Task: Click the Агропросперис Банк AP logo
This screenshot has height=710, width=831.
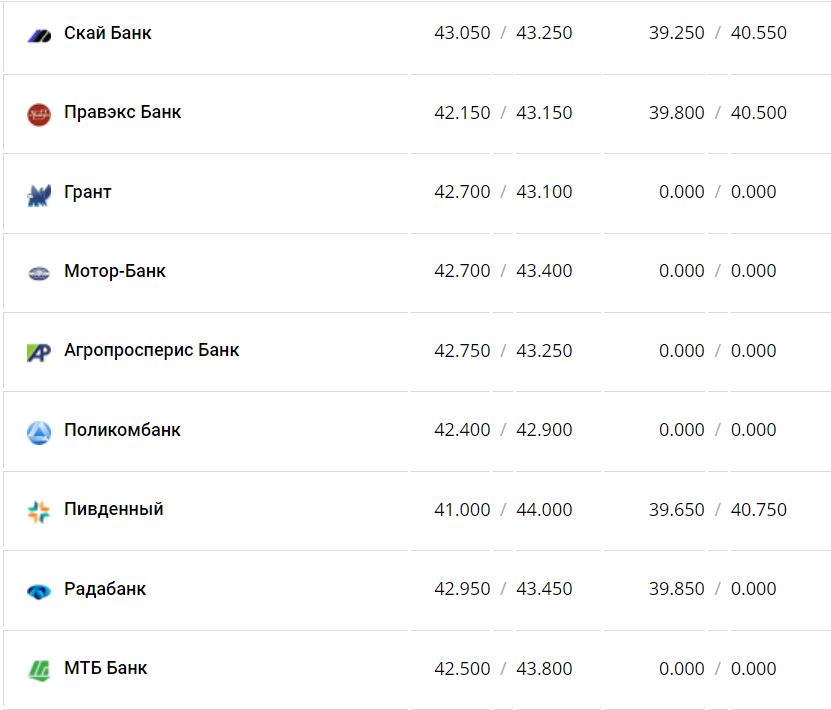Action: 39,352
